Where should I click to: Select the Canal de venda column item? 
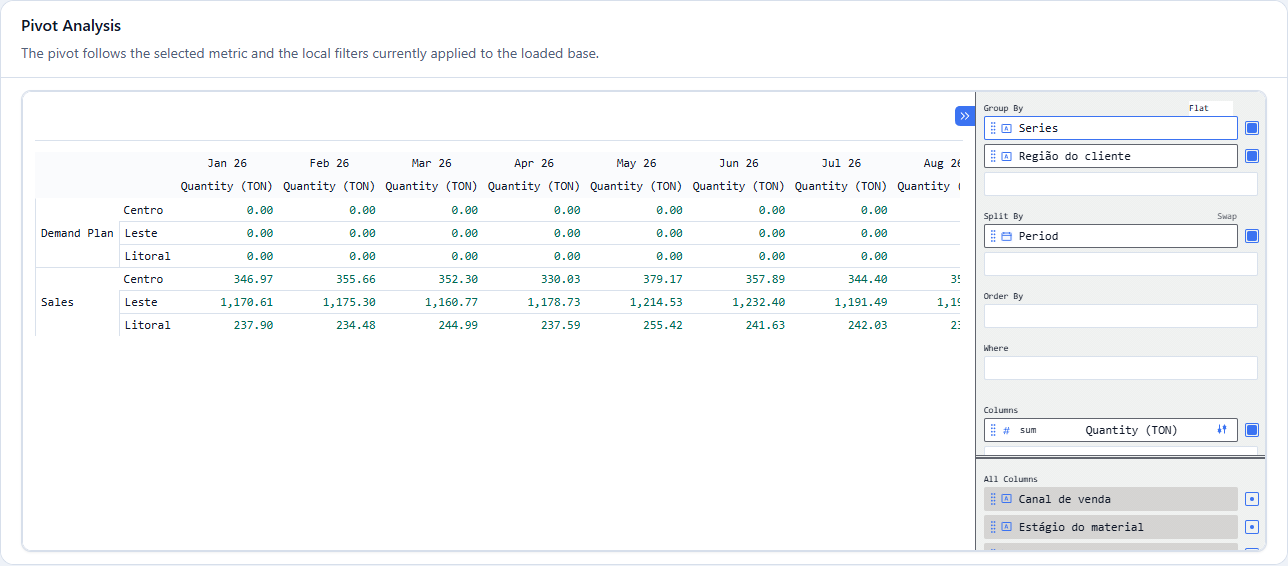pyautogui.click(x=1111, y=499)
